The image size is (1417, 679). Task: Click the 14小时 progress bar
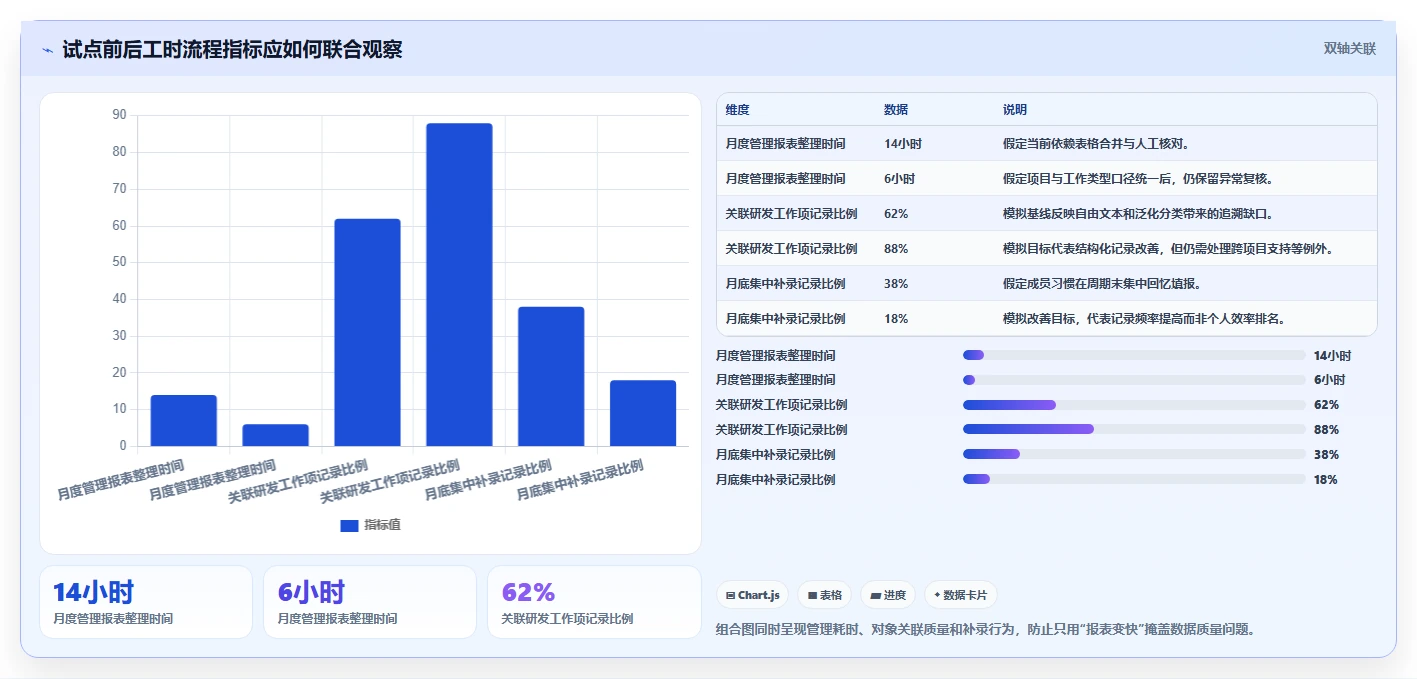point(1134,355)
